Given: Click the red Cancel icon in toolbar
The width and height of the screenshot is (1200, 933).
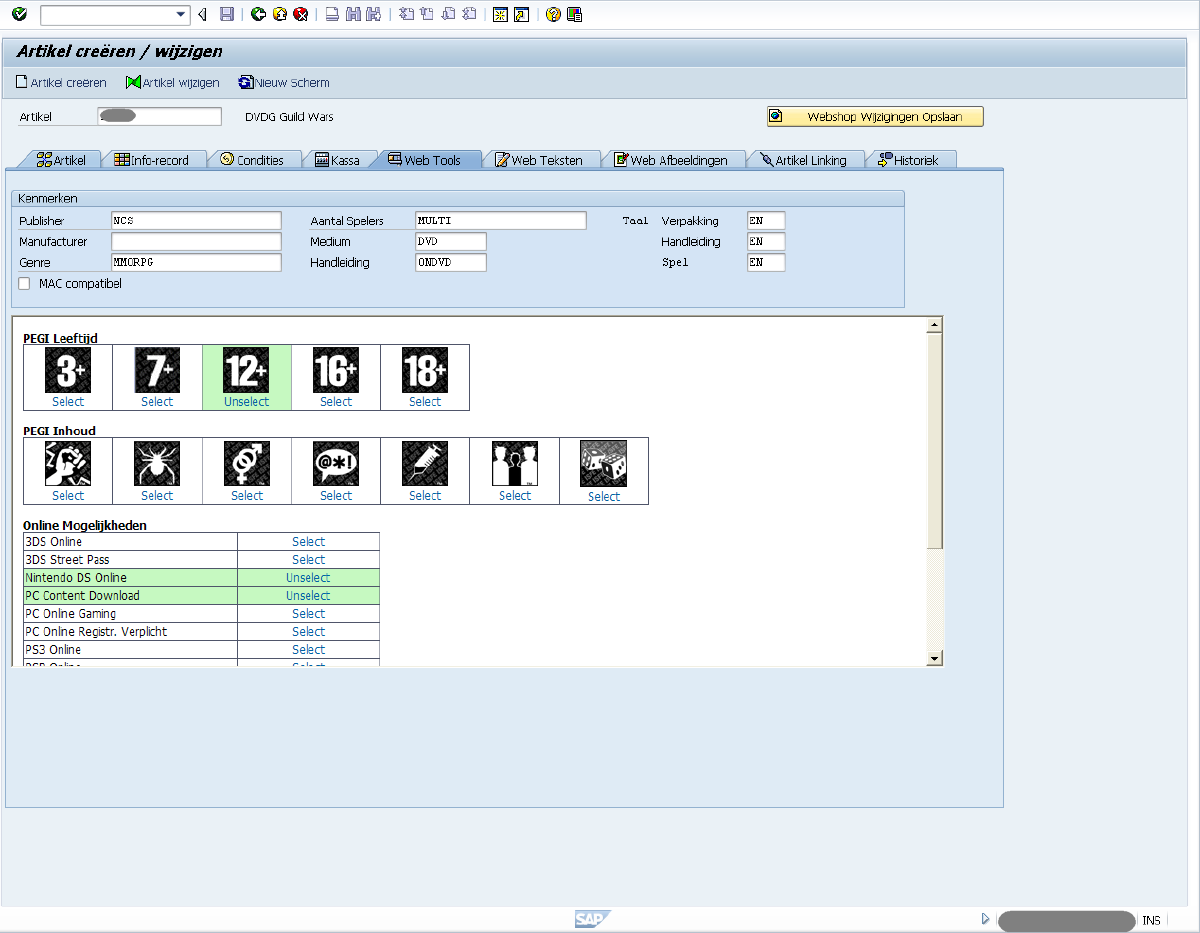Looking at the screenshot, I should (x=300, y=14).
